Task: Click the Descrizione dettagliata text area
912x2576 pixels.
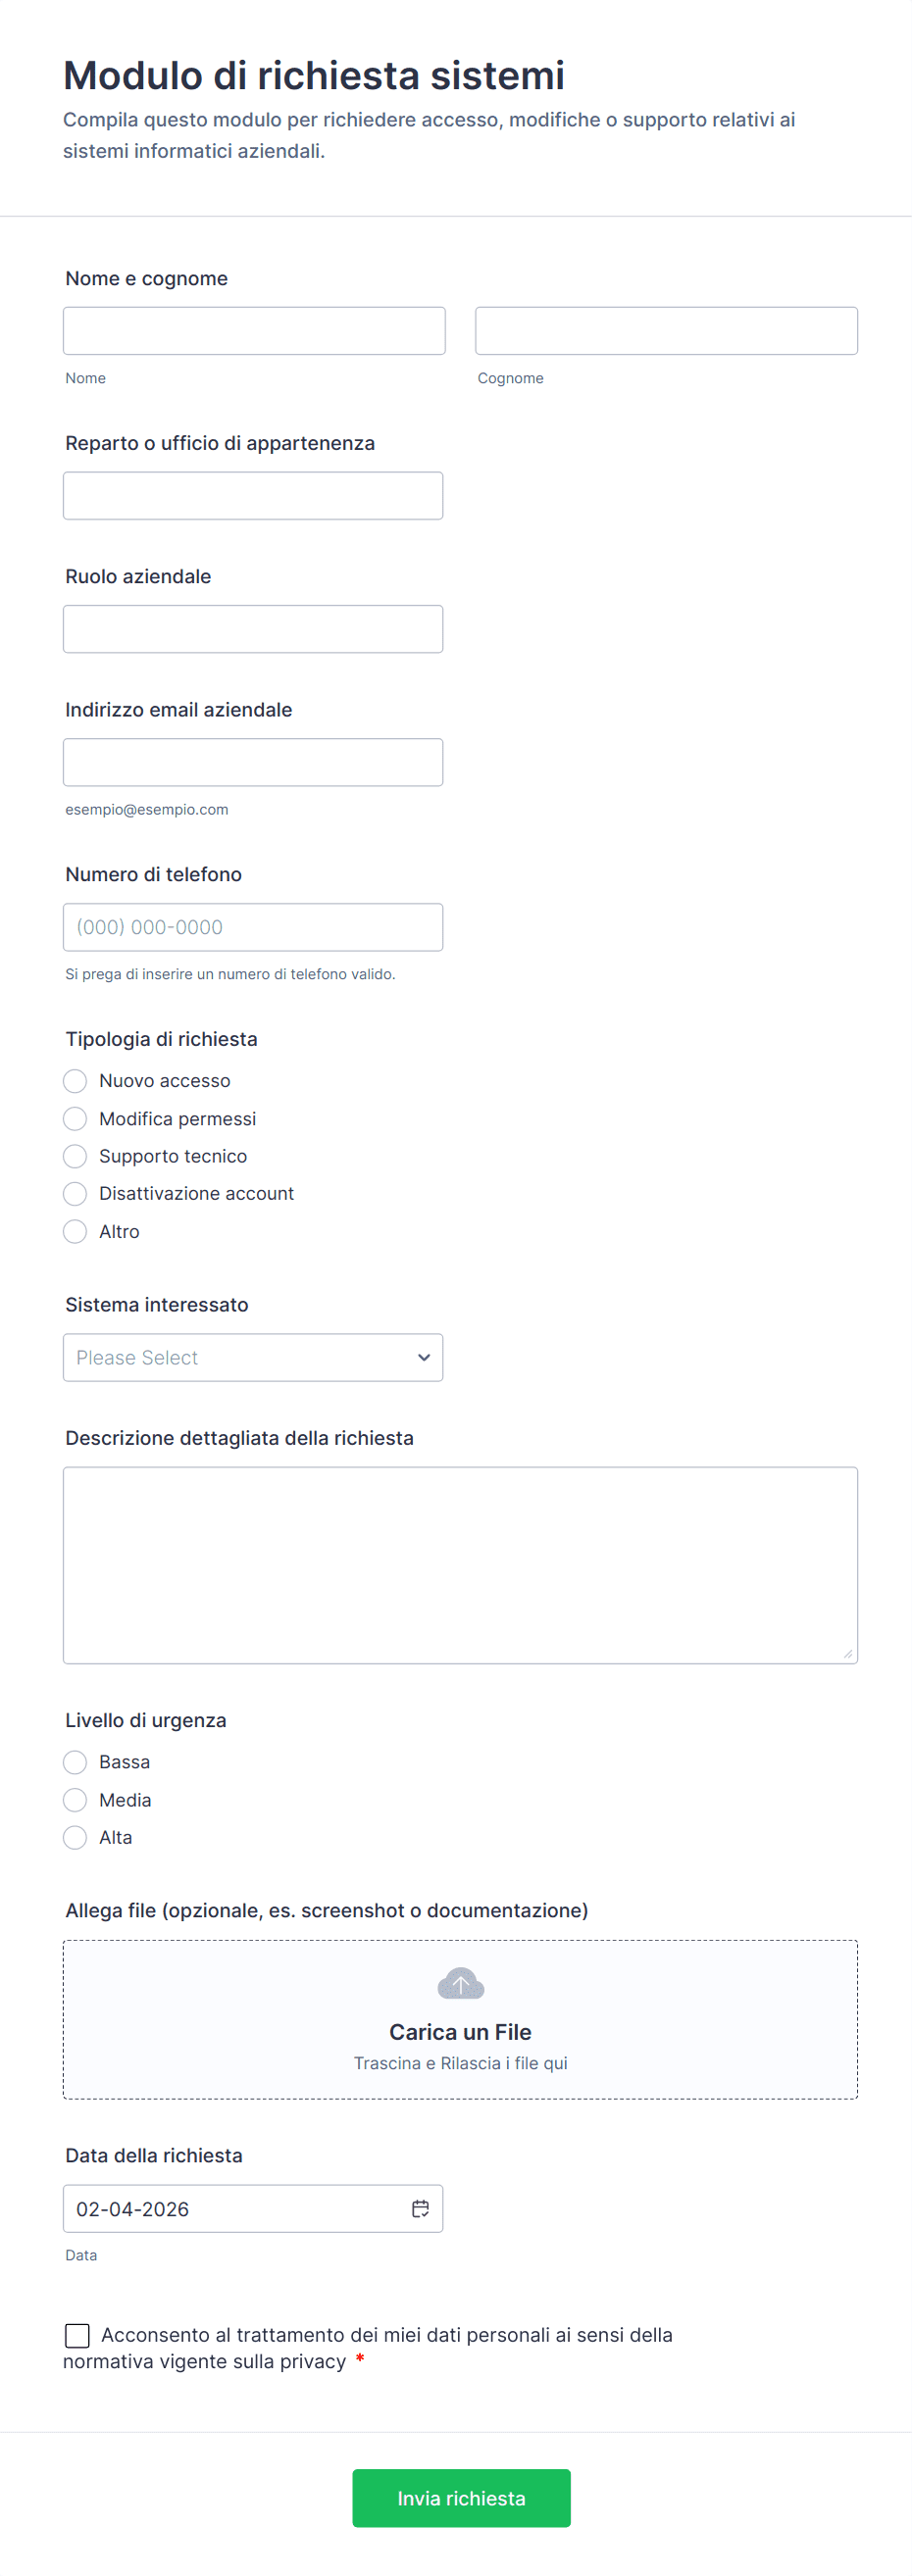Action: coord(460,1564)
